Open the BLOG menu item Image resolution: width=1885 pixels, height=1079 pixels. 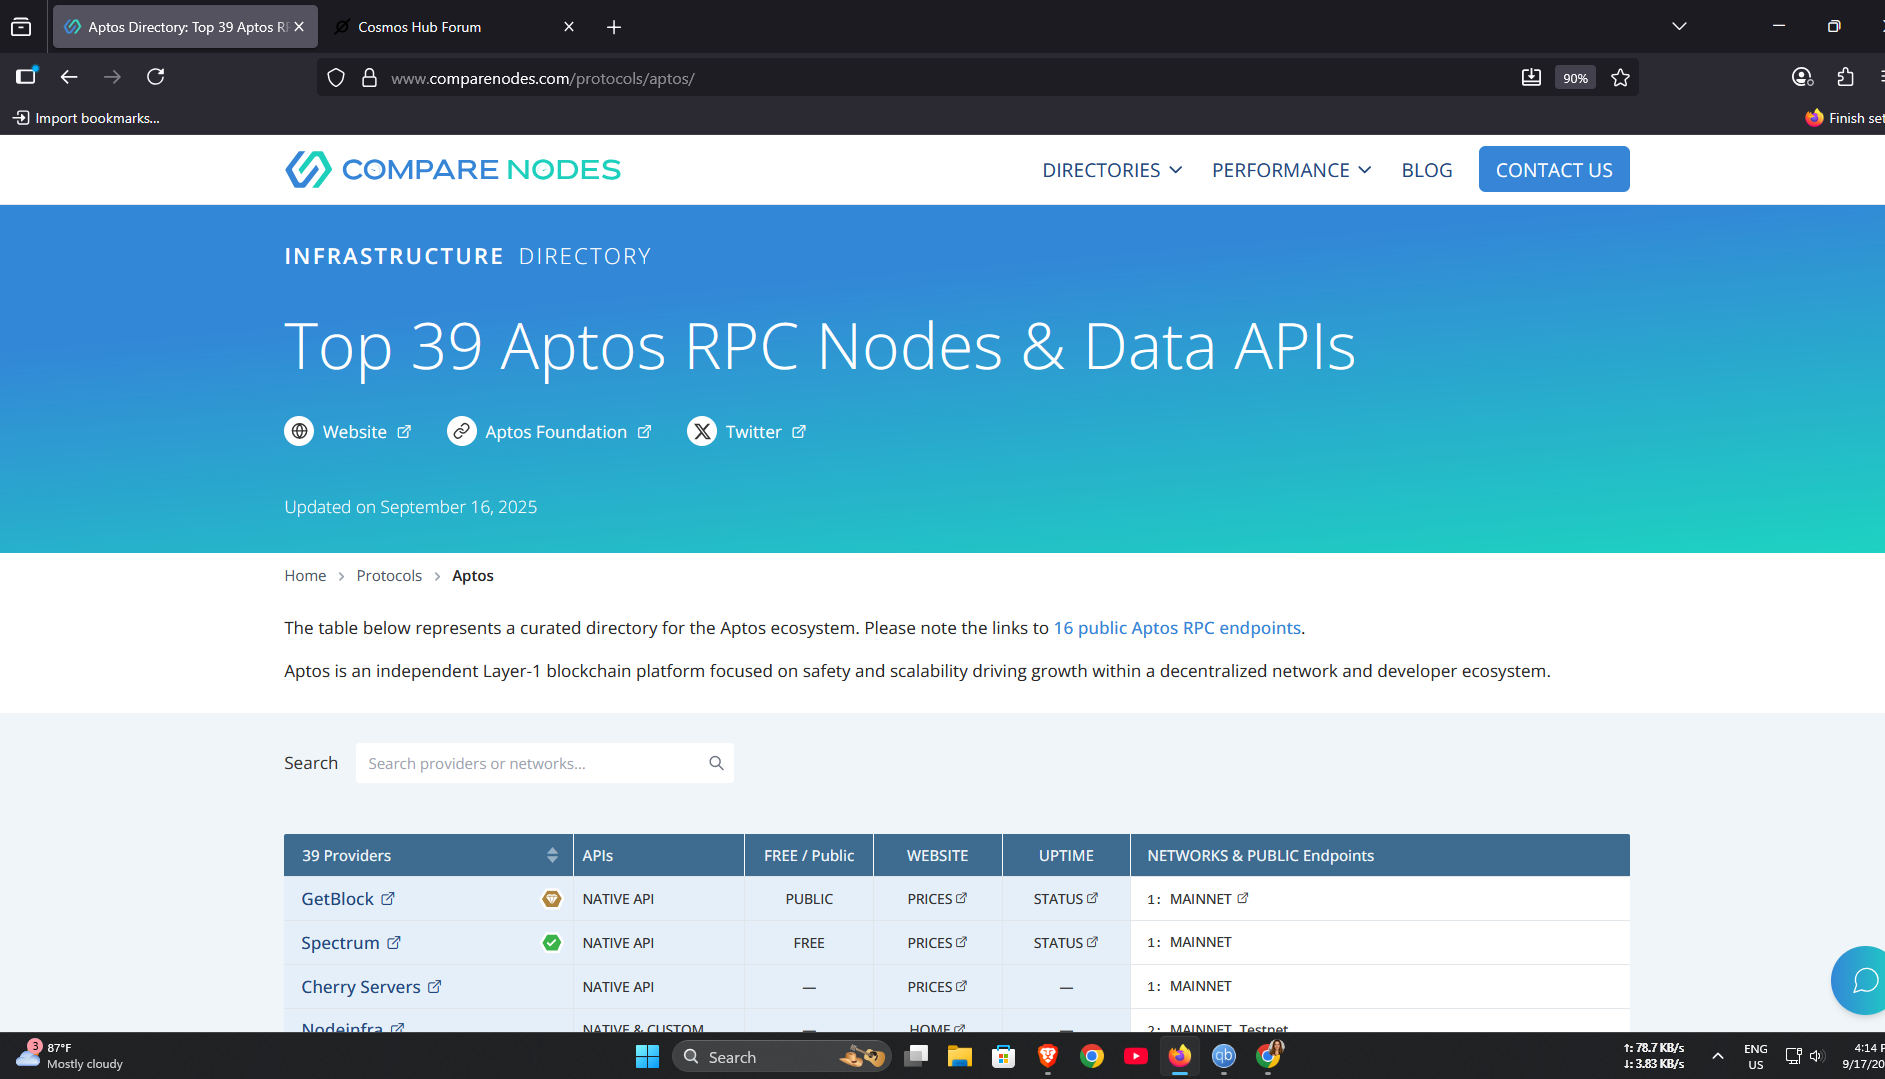tap(1426, 170)
